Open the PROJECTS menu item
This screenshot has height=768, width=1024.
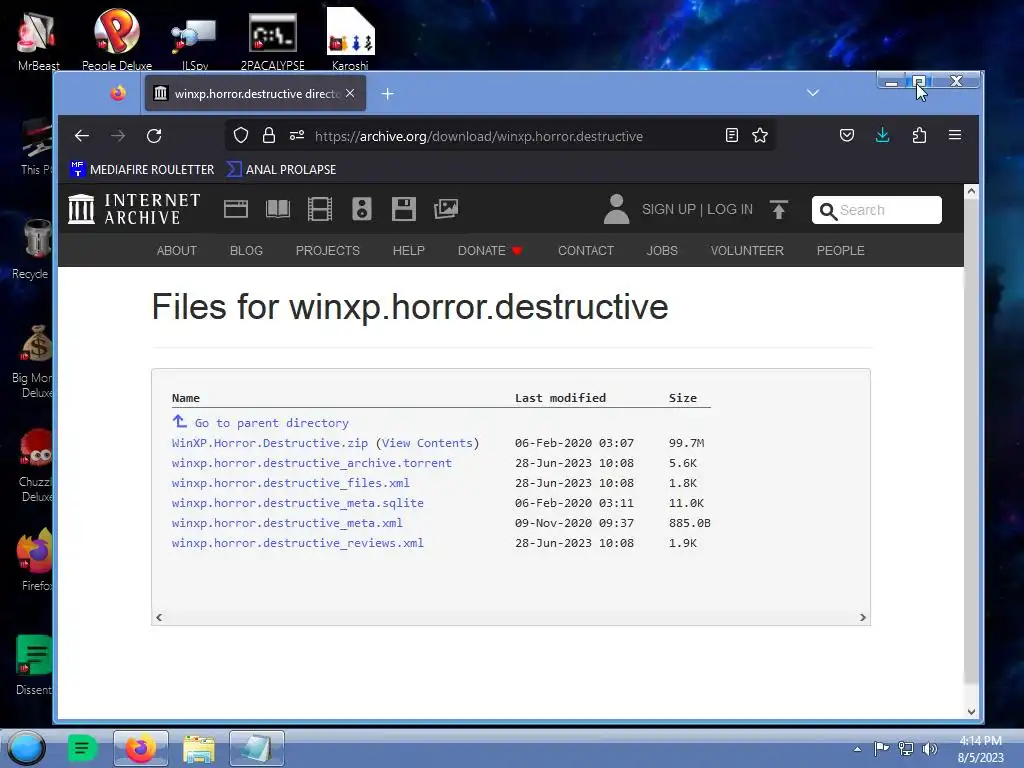coord(328,251)
